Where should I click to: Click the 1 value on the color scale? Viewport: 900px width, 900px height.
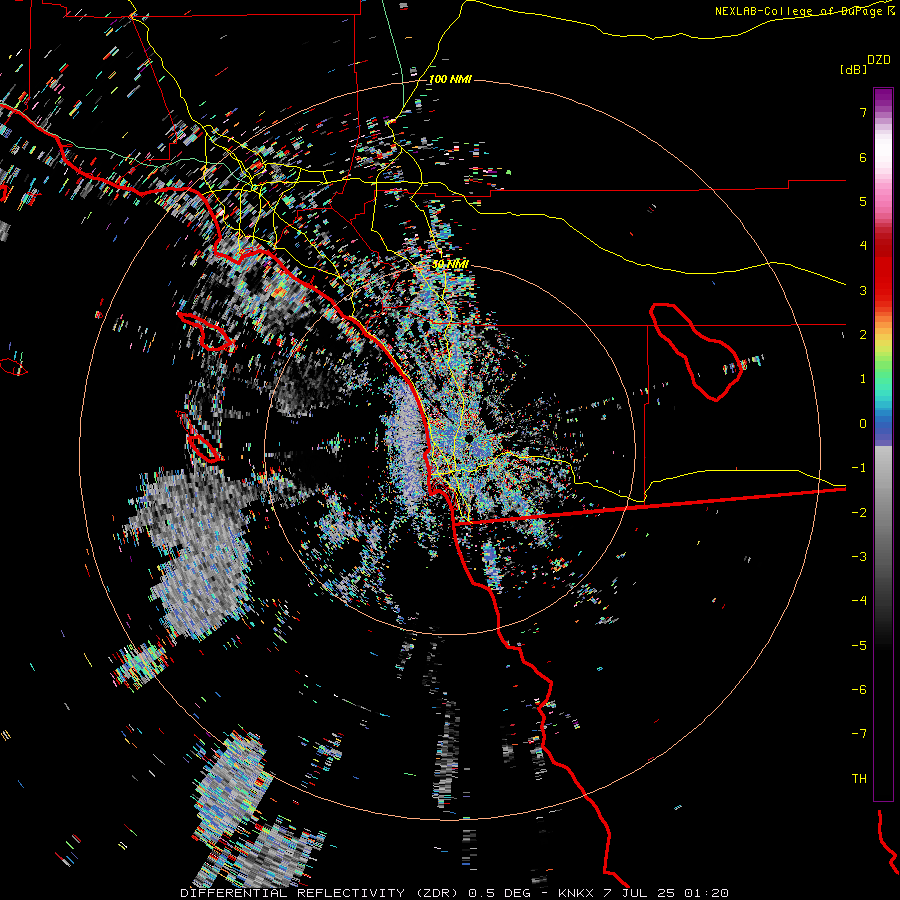click(863, 379)
